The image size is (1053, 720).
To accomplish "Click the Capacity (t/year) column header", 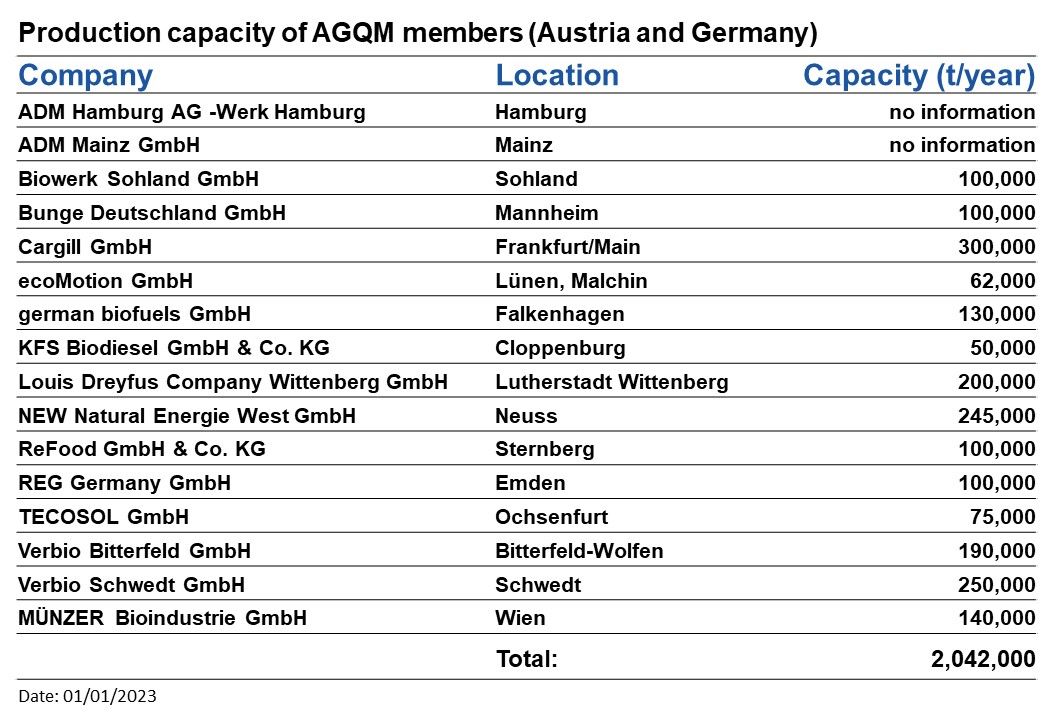I will tap(919, 76).
